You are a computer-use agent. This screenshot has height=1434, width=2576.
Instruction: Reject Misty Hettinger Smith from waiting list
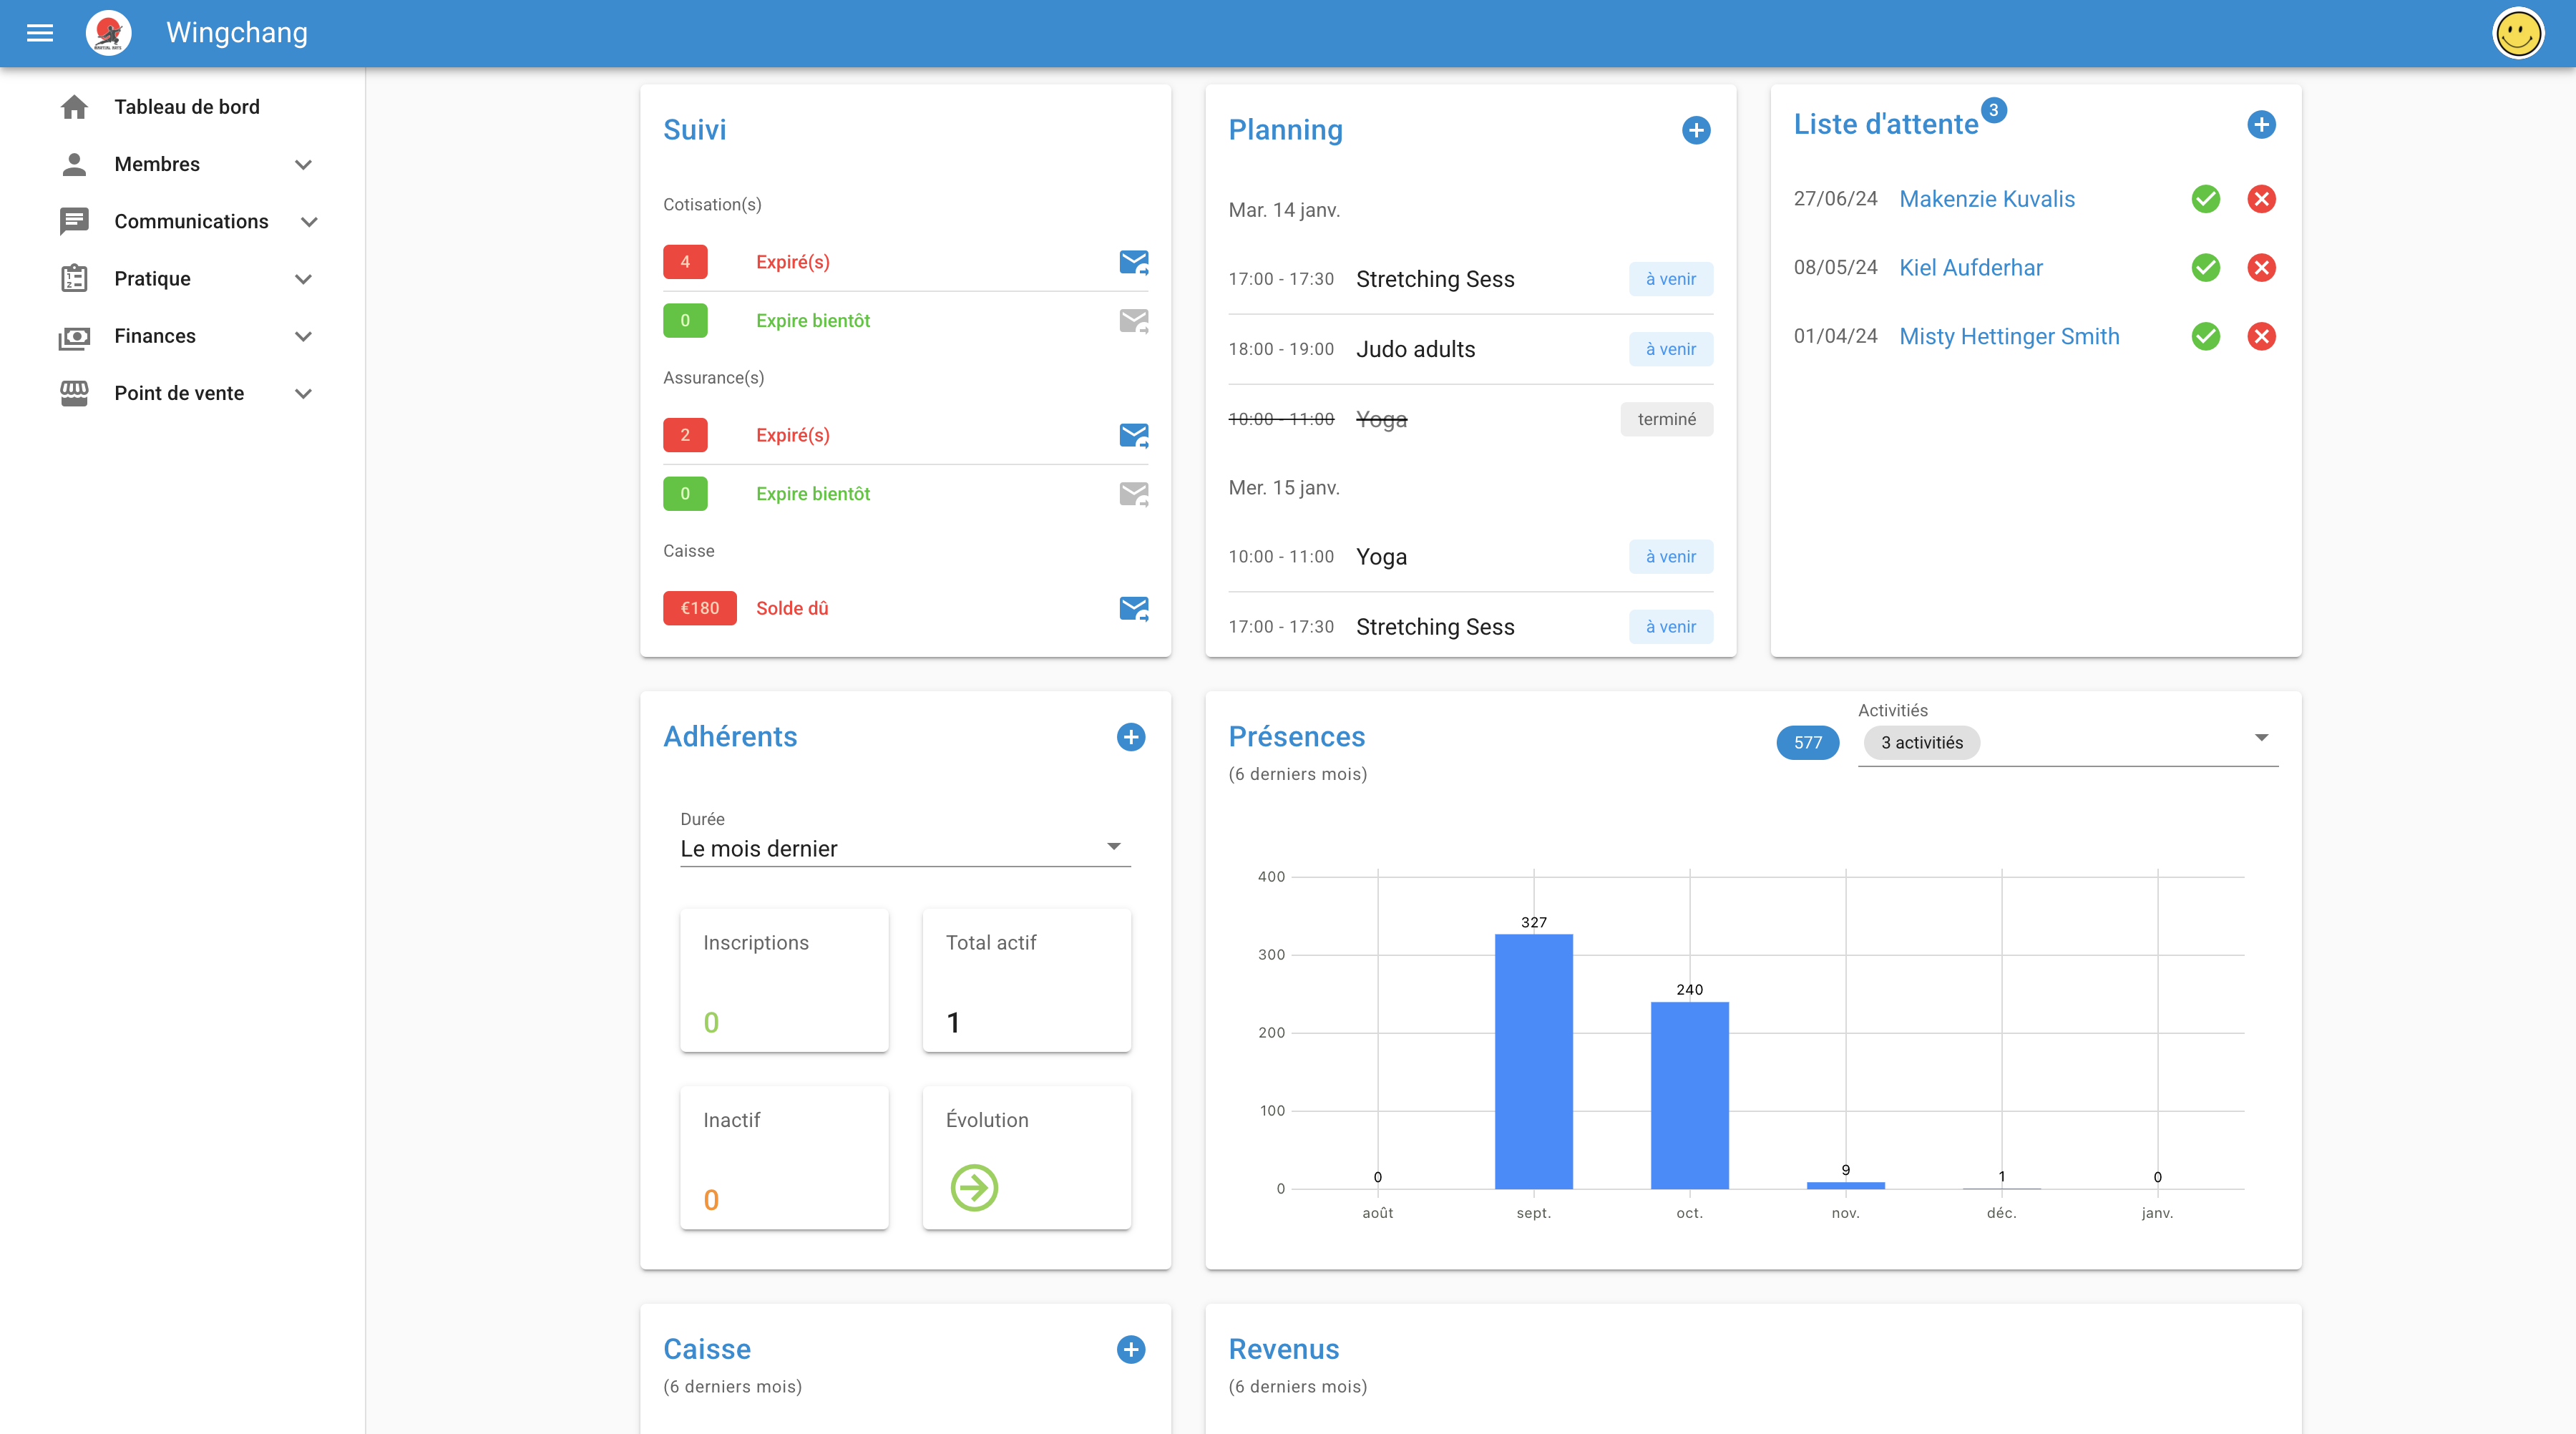2261,336
